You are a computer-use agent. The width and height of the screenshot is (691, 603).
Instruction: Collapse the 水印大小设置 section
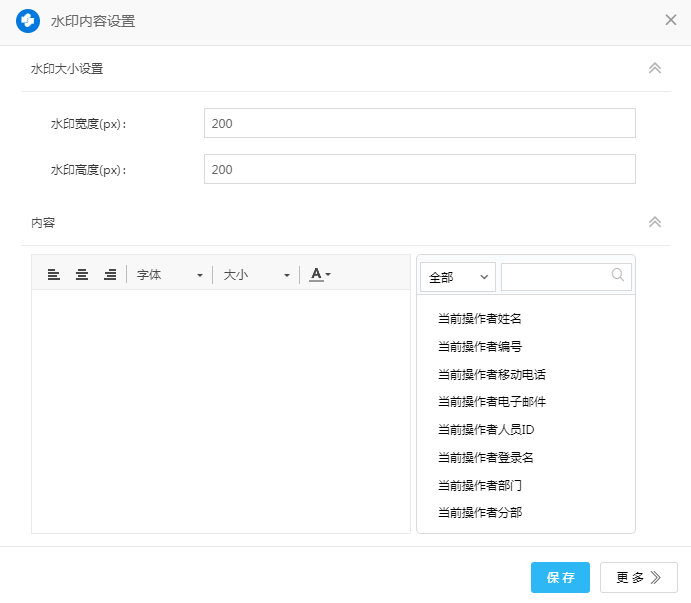655,69
